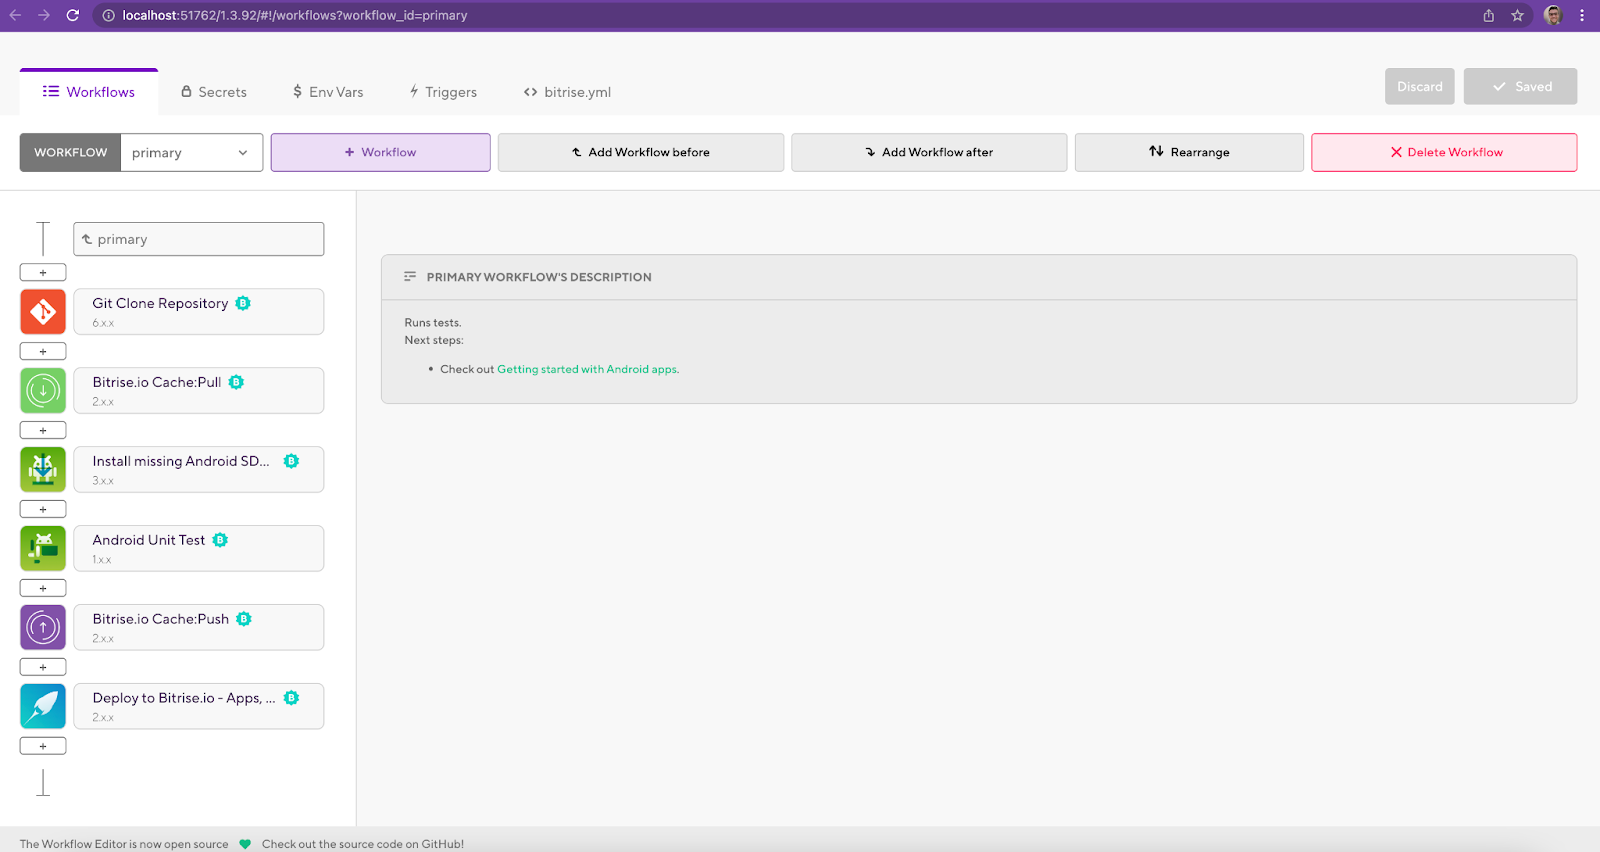Open the Secrets tab
Viewport: 1600px width, 852px height.
[214, 92]
